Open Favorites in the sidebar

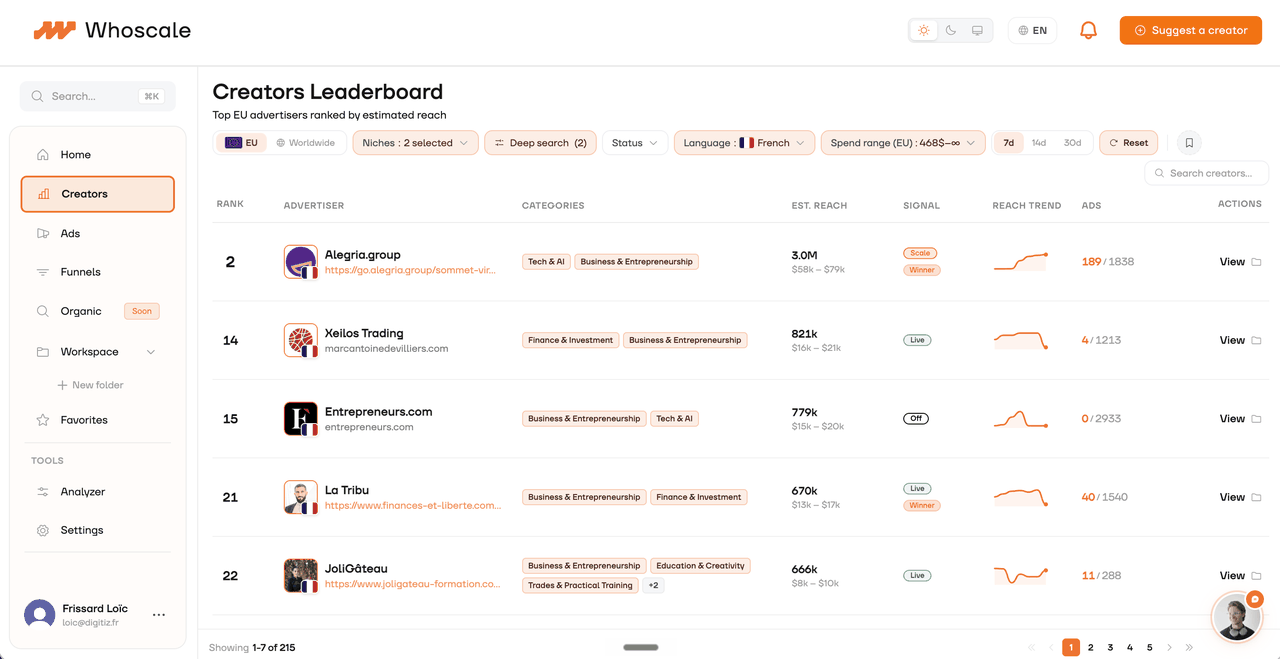[x=98, y=420]
